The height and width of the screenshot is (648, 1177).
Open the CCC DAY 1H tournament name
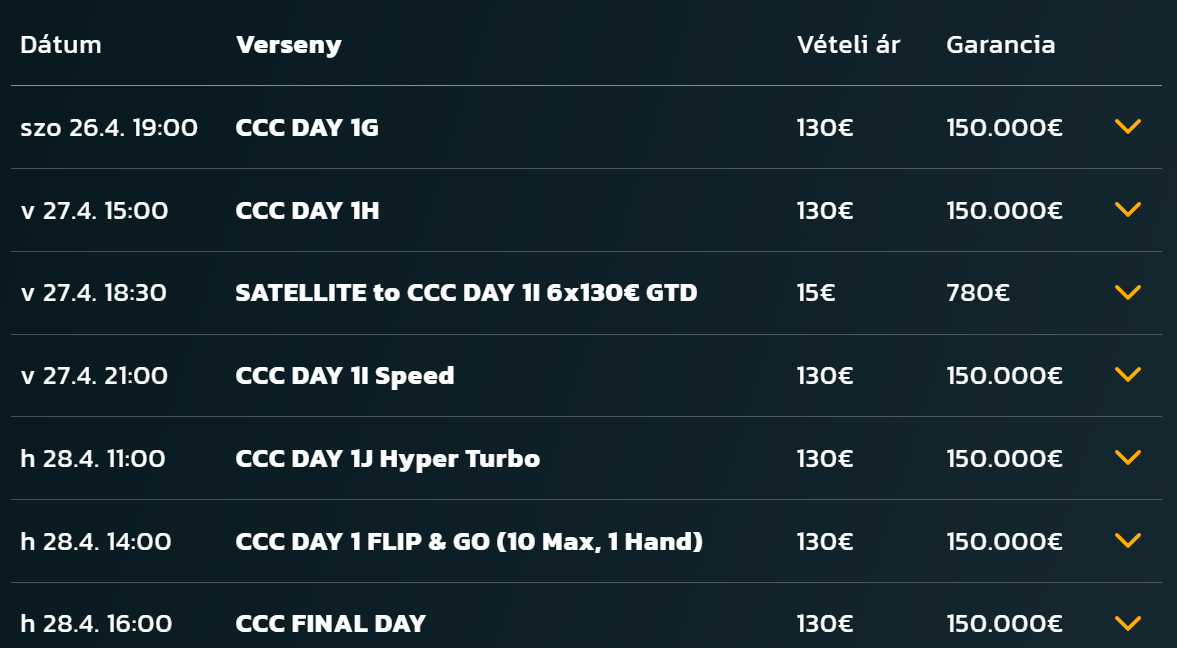[307, 211]
